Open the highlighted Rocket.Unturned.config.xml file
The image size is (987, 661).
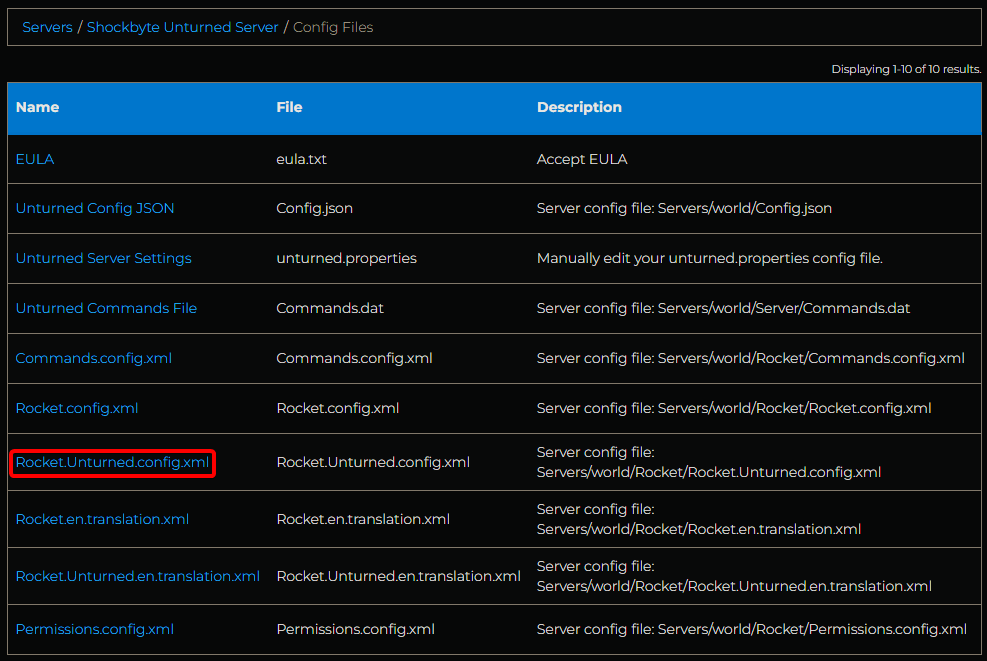coord(111,462)
